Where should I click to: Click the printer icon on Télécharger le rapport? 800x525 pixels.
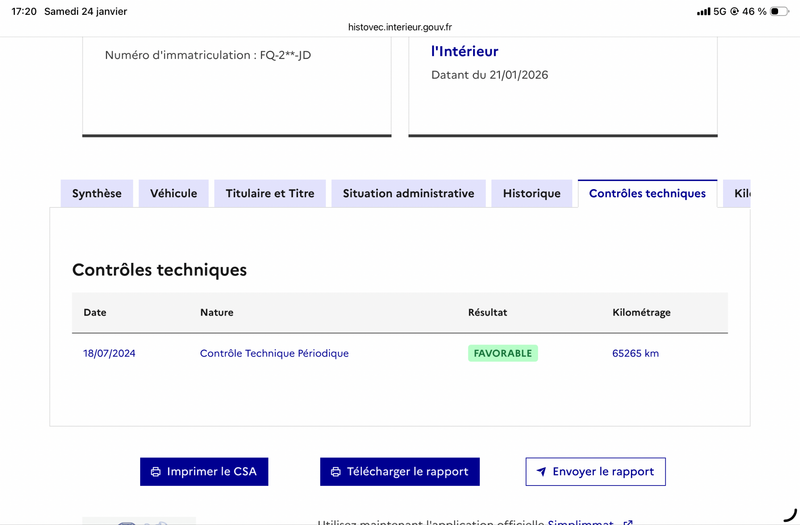tap(335, 472)
